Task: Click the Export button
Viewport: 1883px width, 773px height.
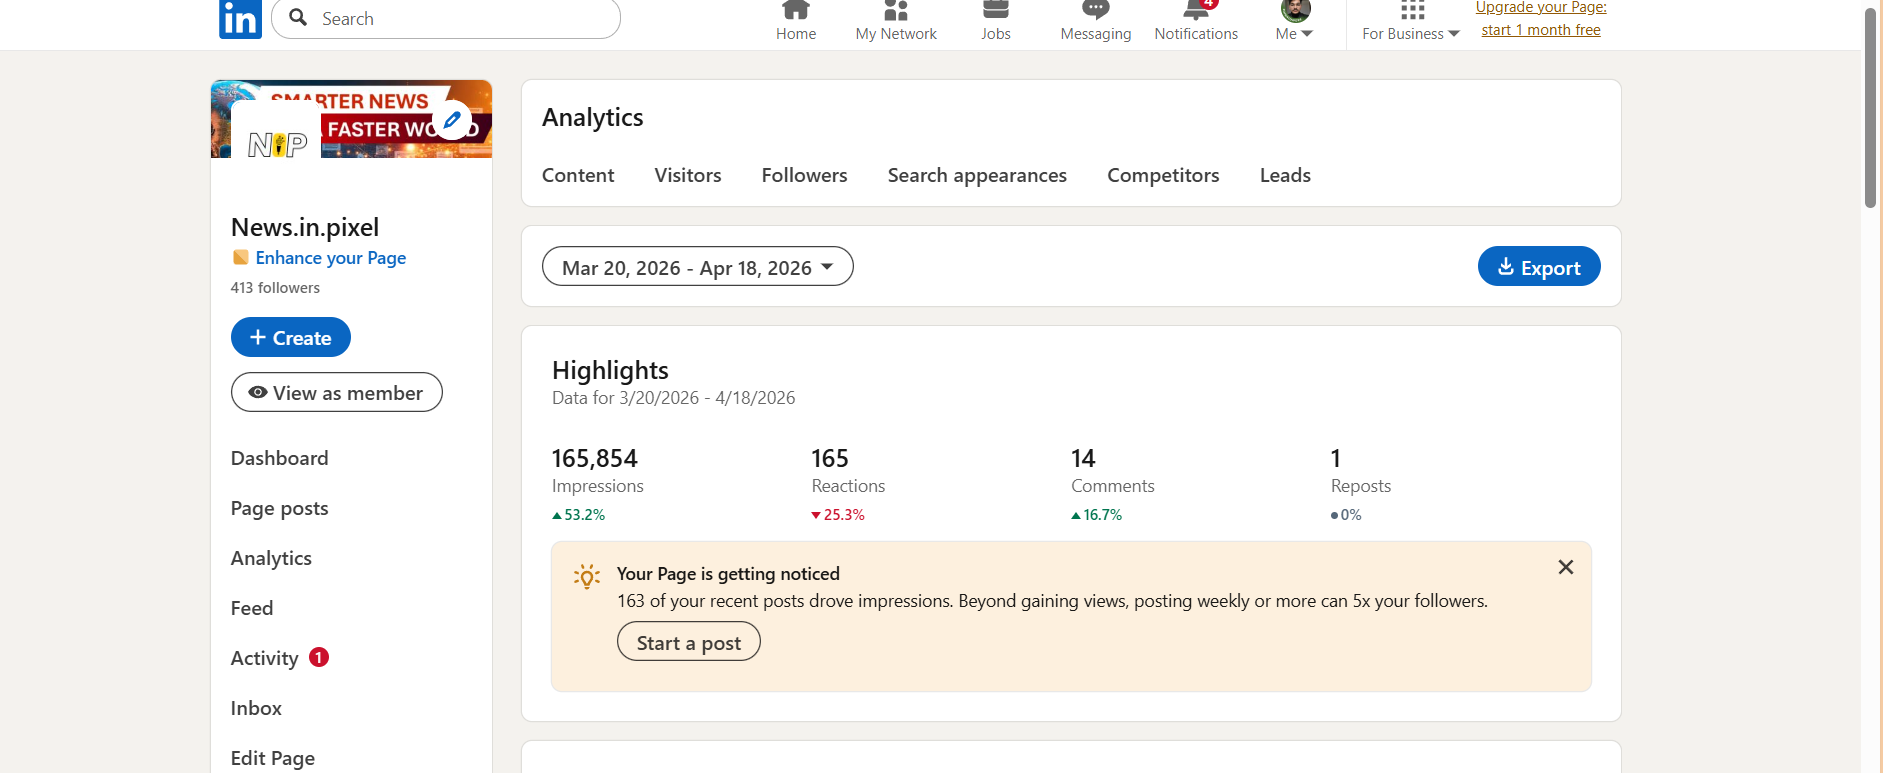Action: [x=1539, y=266]
